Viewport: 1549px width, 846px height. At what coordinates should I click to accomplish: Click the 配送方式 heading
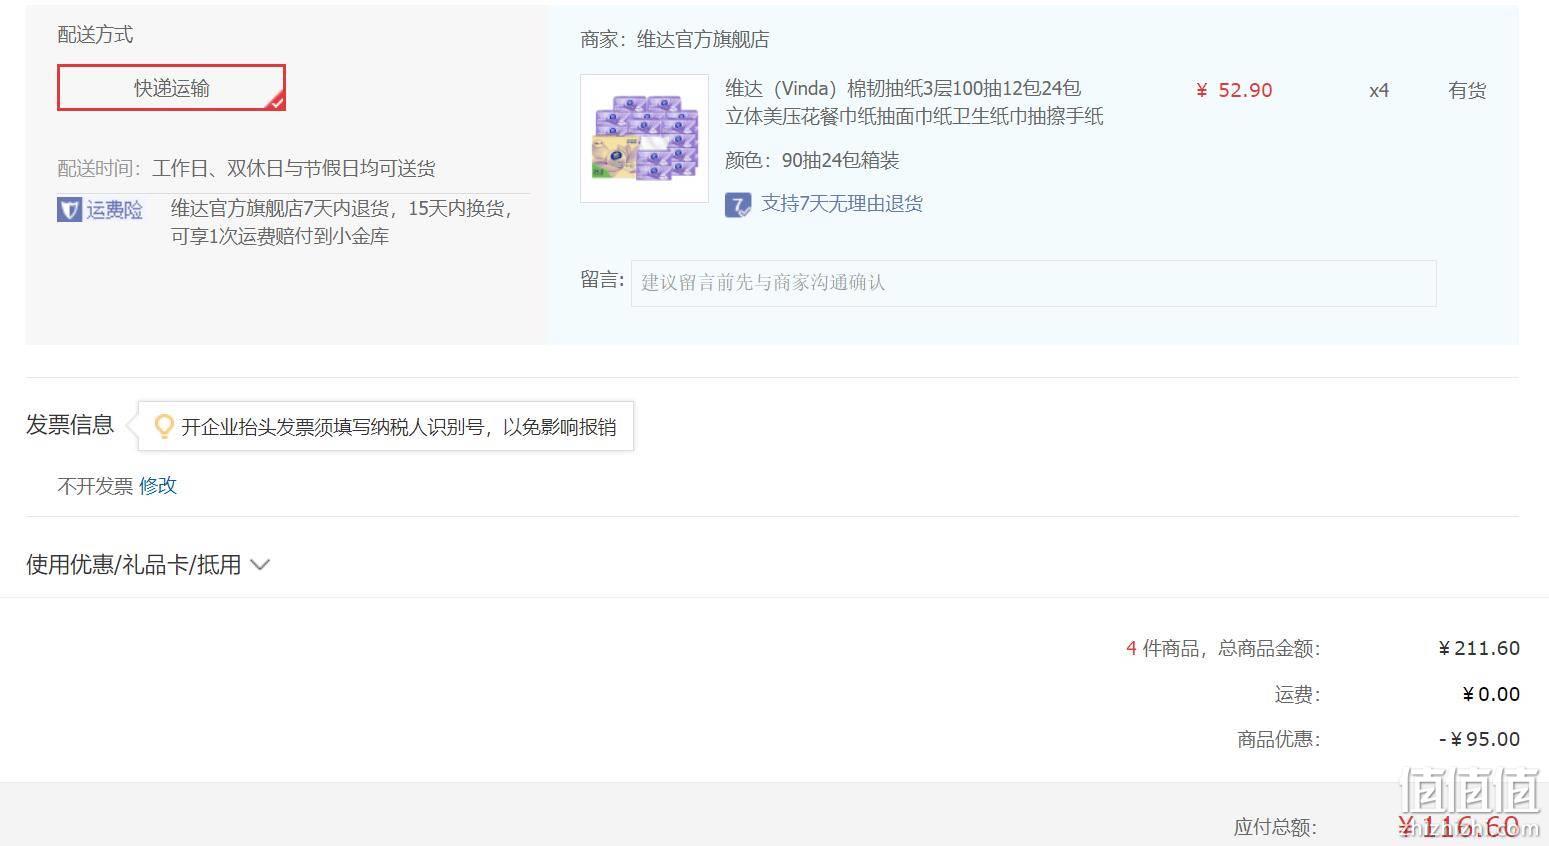pos(95,35)
